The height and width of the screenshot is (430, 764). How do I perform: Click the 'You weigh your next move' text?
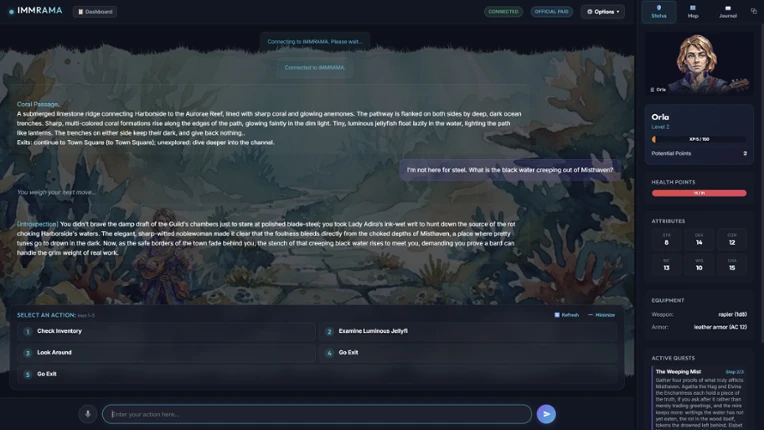57,192
